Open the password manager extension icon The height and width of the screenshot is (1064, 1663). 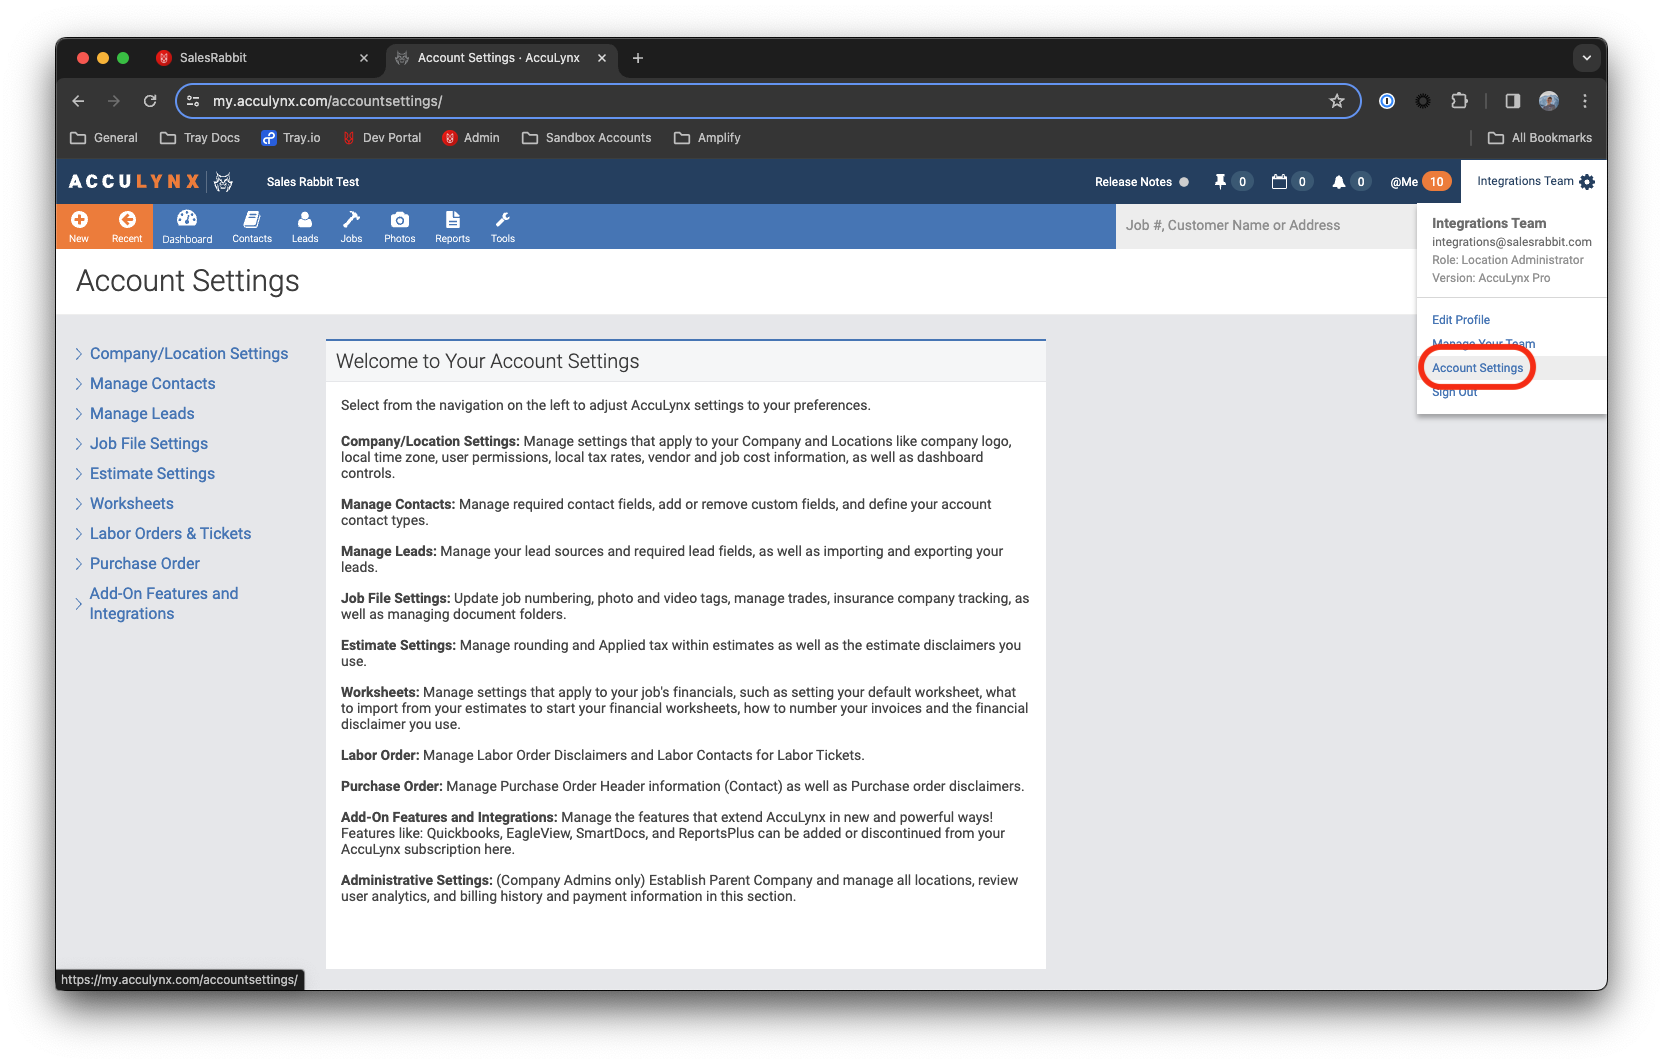1387,101
